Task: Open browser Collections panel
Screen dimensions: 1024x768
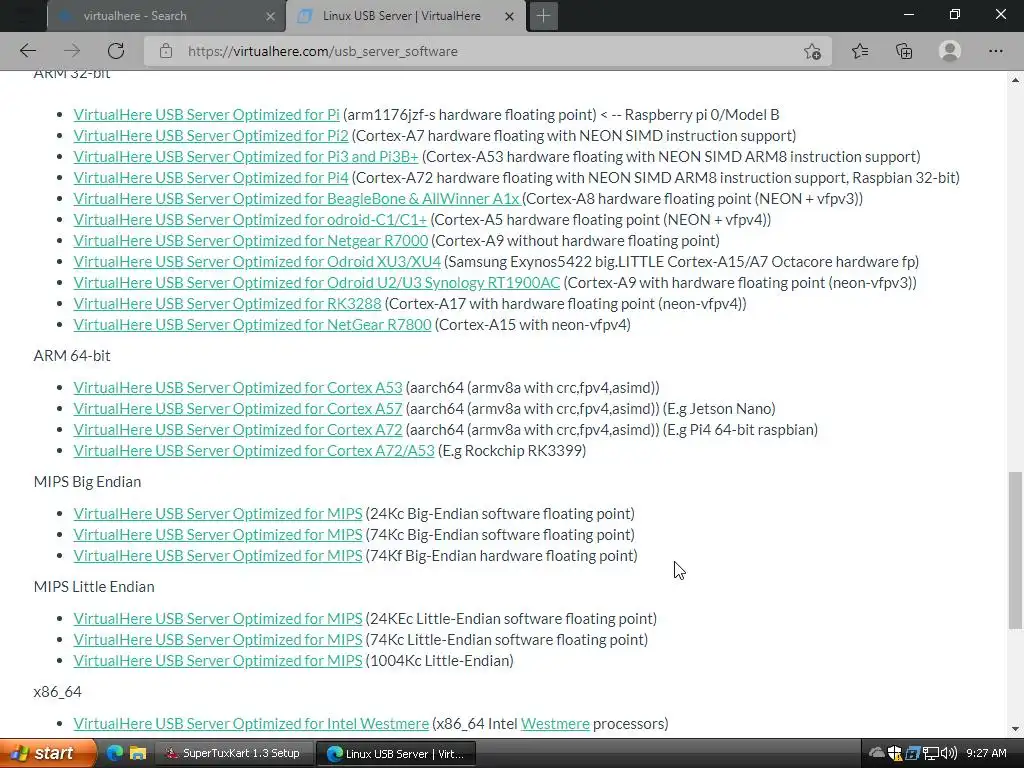Action: (x=904, y=51)
